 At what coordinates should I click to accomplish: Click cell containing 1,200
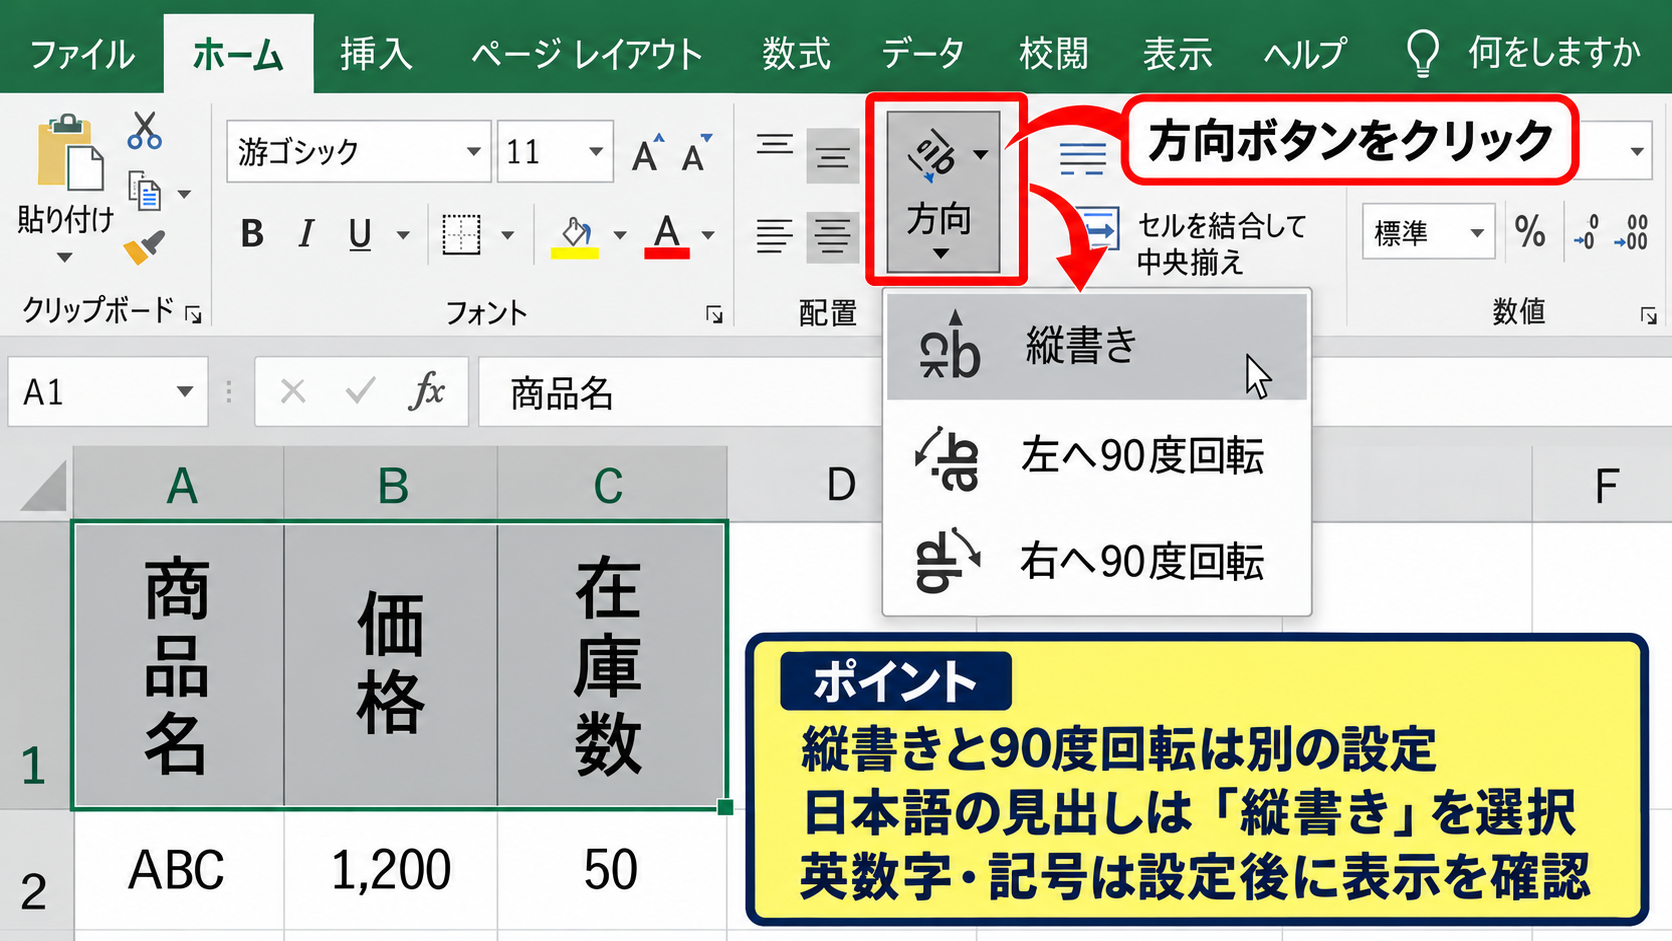coord(391,869)
